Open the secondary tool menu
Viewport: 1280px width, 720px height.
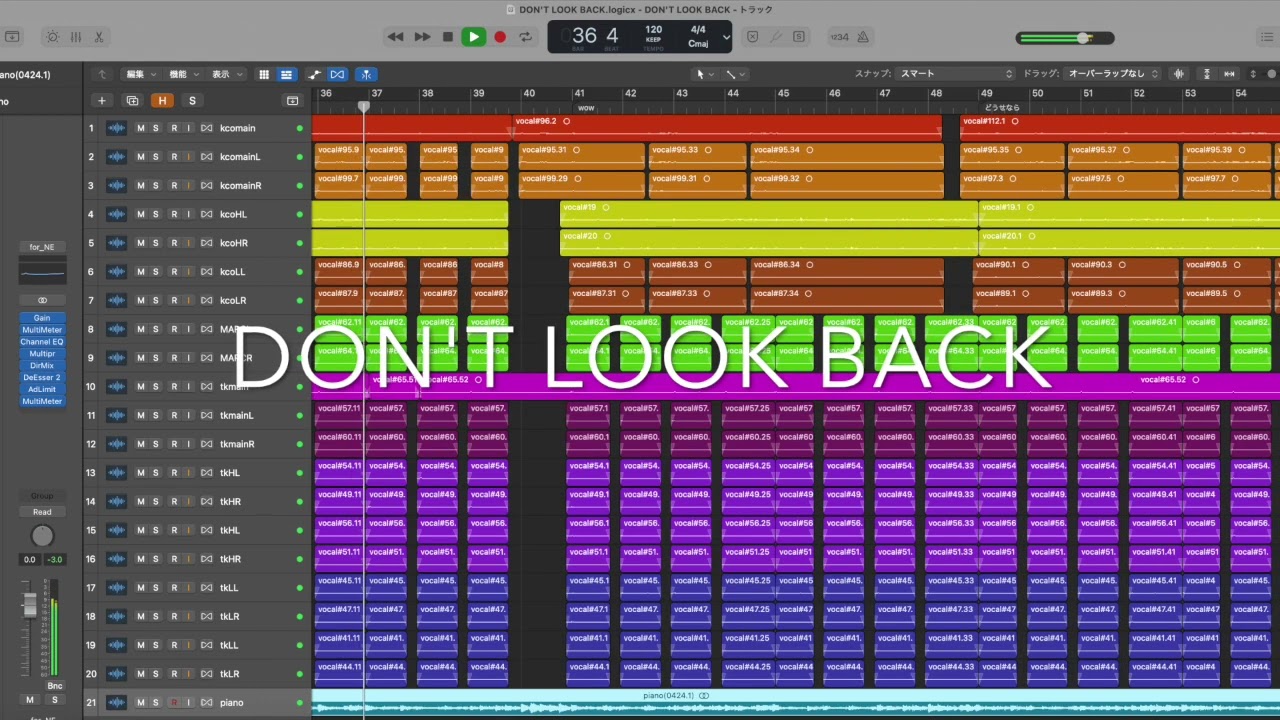tap(735, 74)
